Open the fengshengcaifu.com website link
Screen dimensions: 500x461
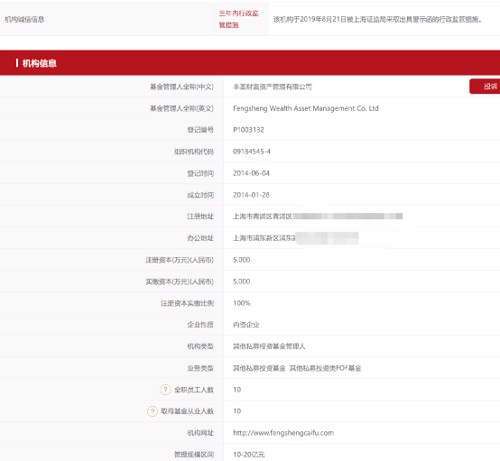tap(283, 433)
